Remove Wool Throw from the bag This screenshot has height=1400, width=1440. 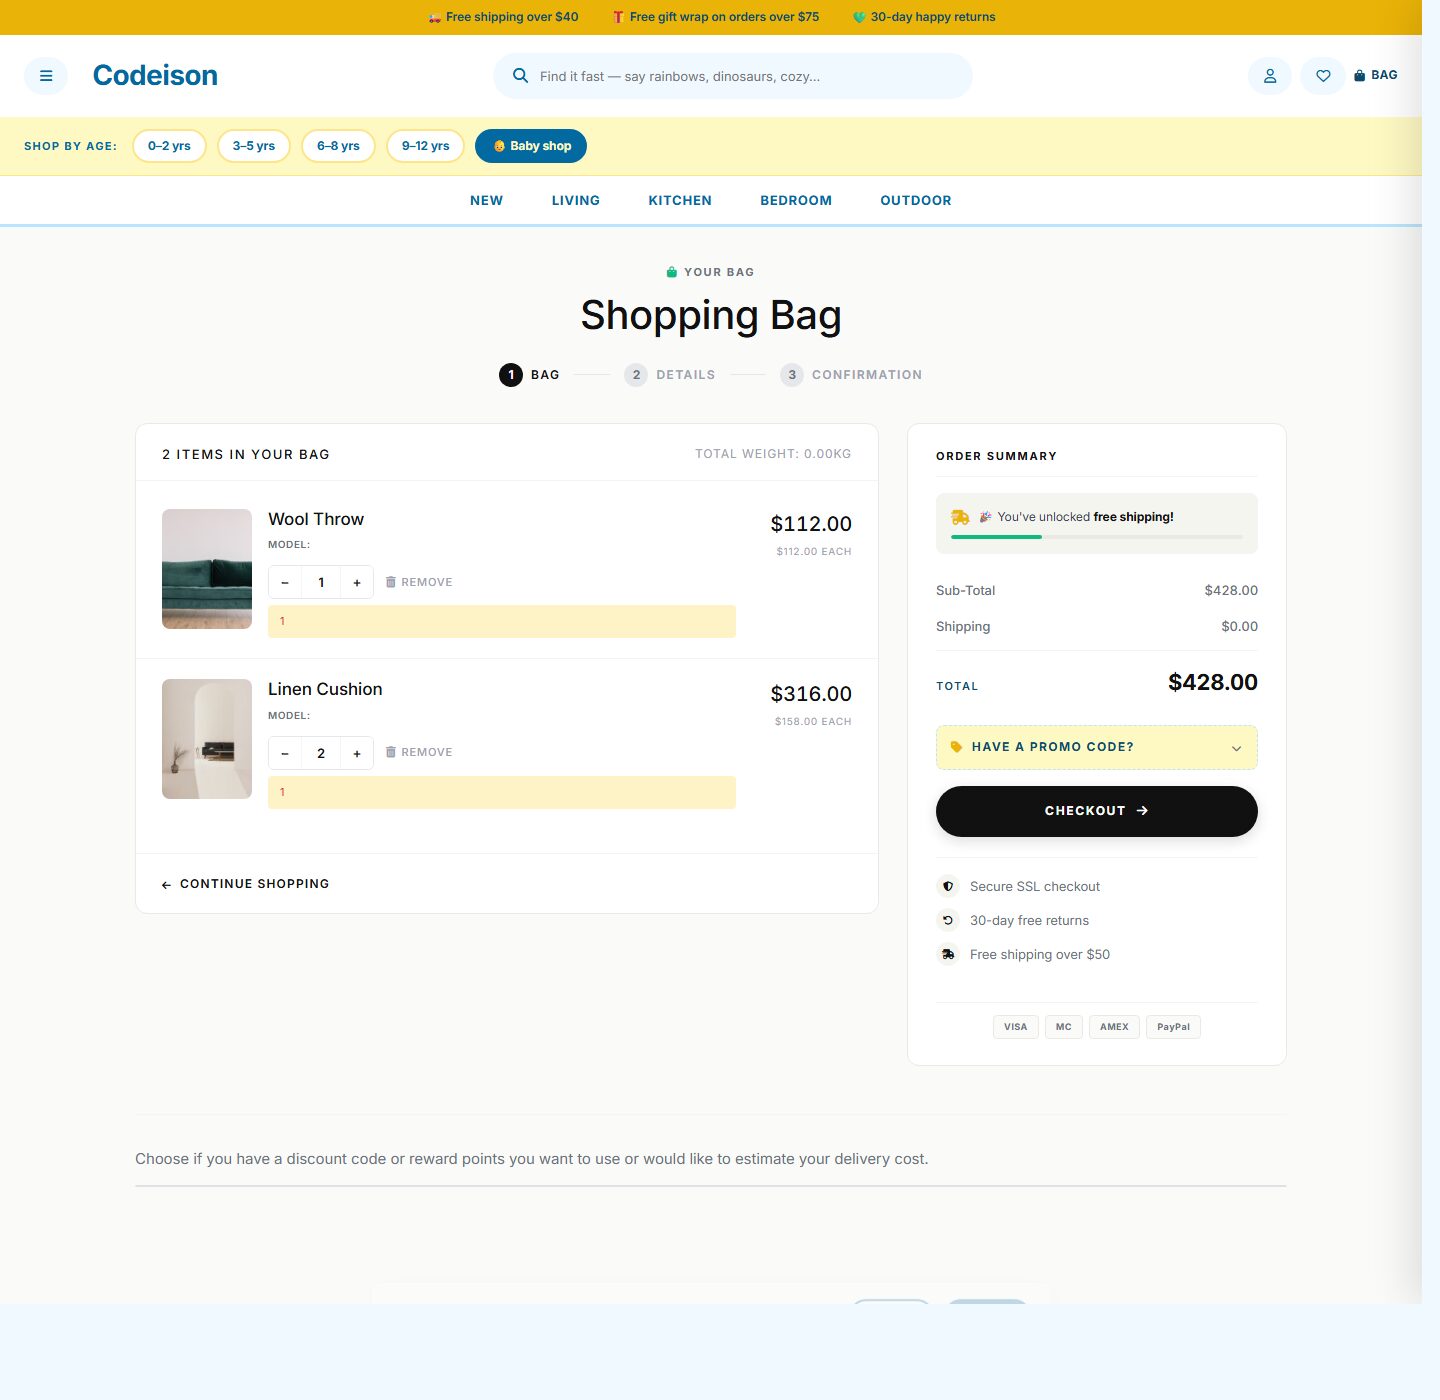(x=419, y=582)
